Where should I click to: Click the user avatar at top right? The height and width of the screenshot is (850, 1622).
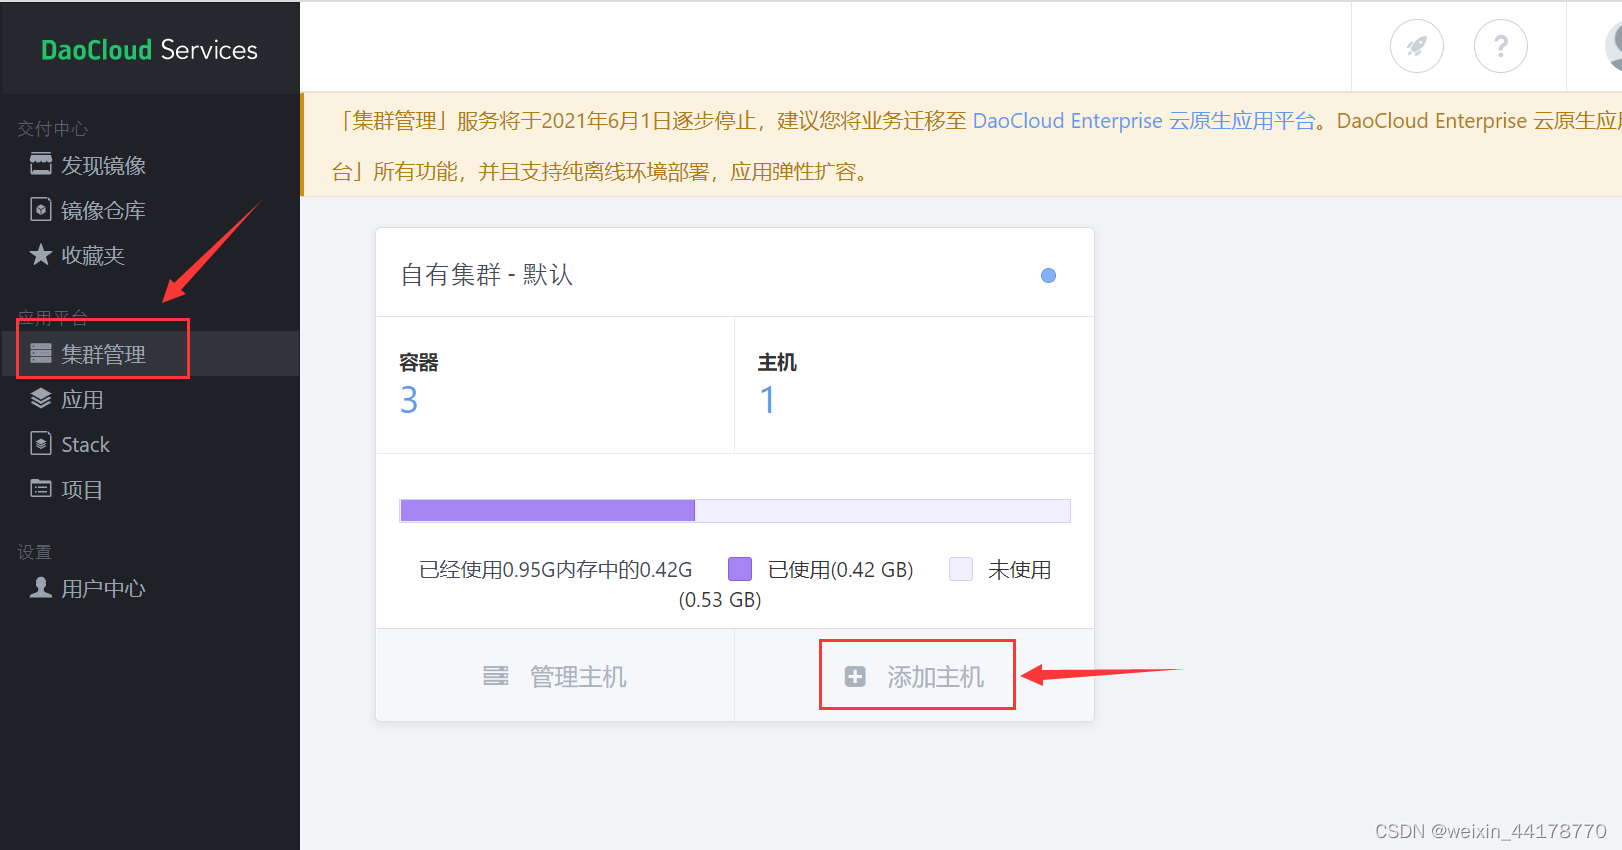pos(1613,46)
